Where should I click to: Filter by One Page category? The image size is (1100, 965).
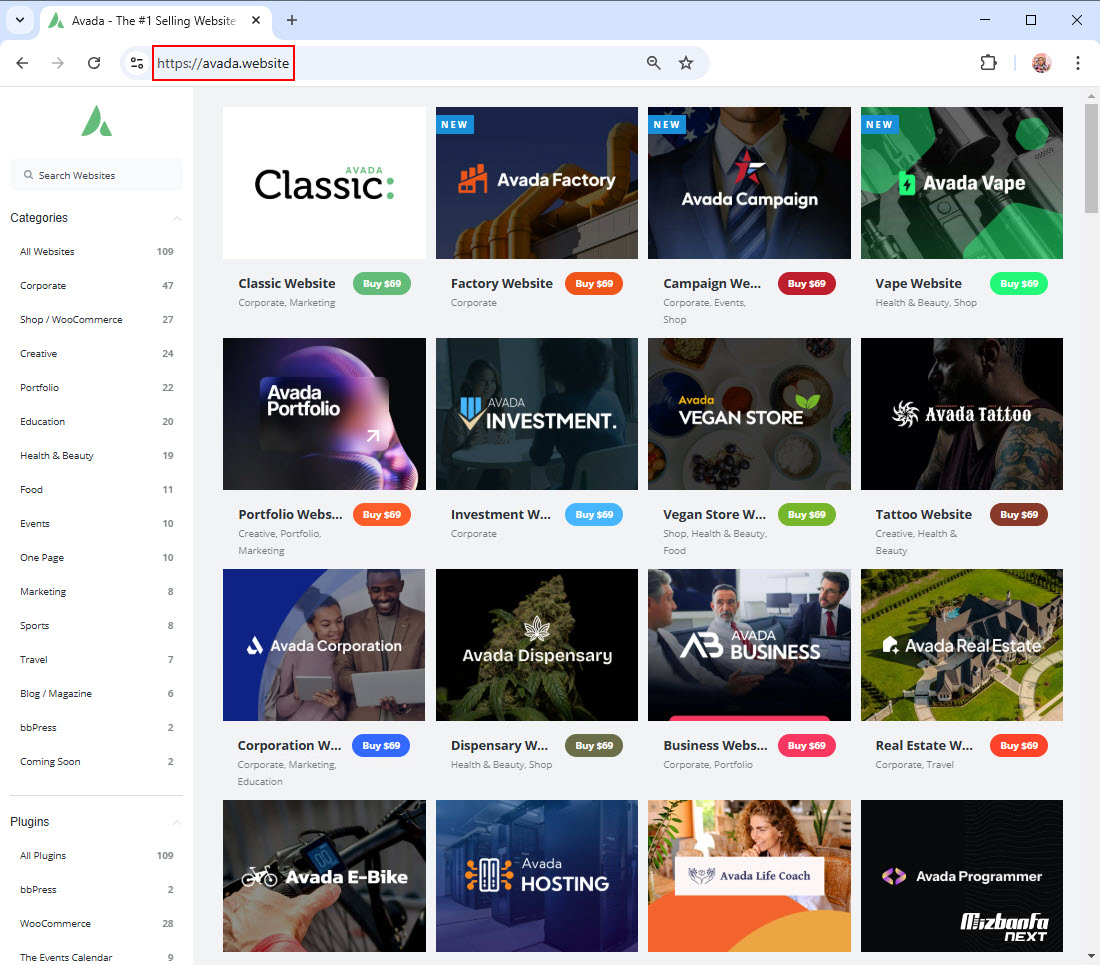pyautogui.click(x=97, y=558)
